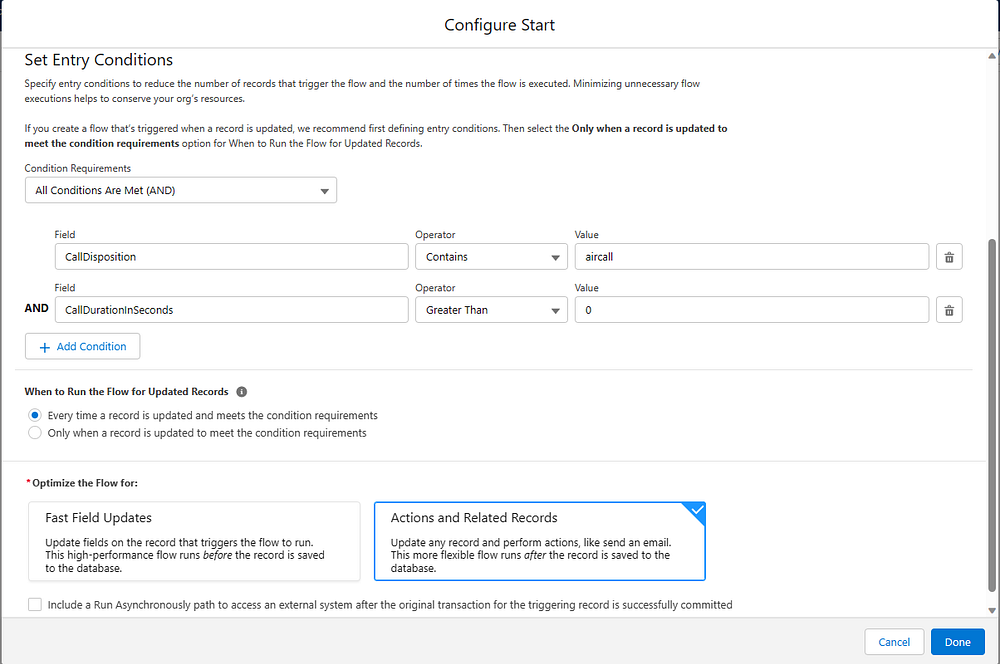Select Only when record is updated to meet requirements
Image resolution: width=1000 pixels, height=664 pixels.
[x=36, y=433]
